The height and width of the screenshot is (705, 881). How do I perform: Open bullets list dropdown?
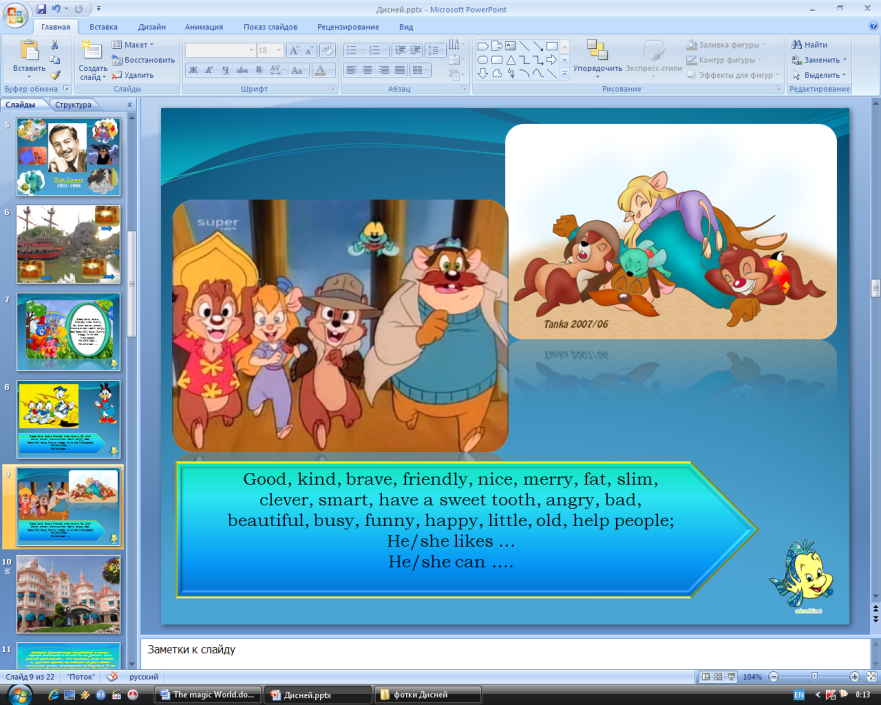point(362,51)
